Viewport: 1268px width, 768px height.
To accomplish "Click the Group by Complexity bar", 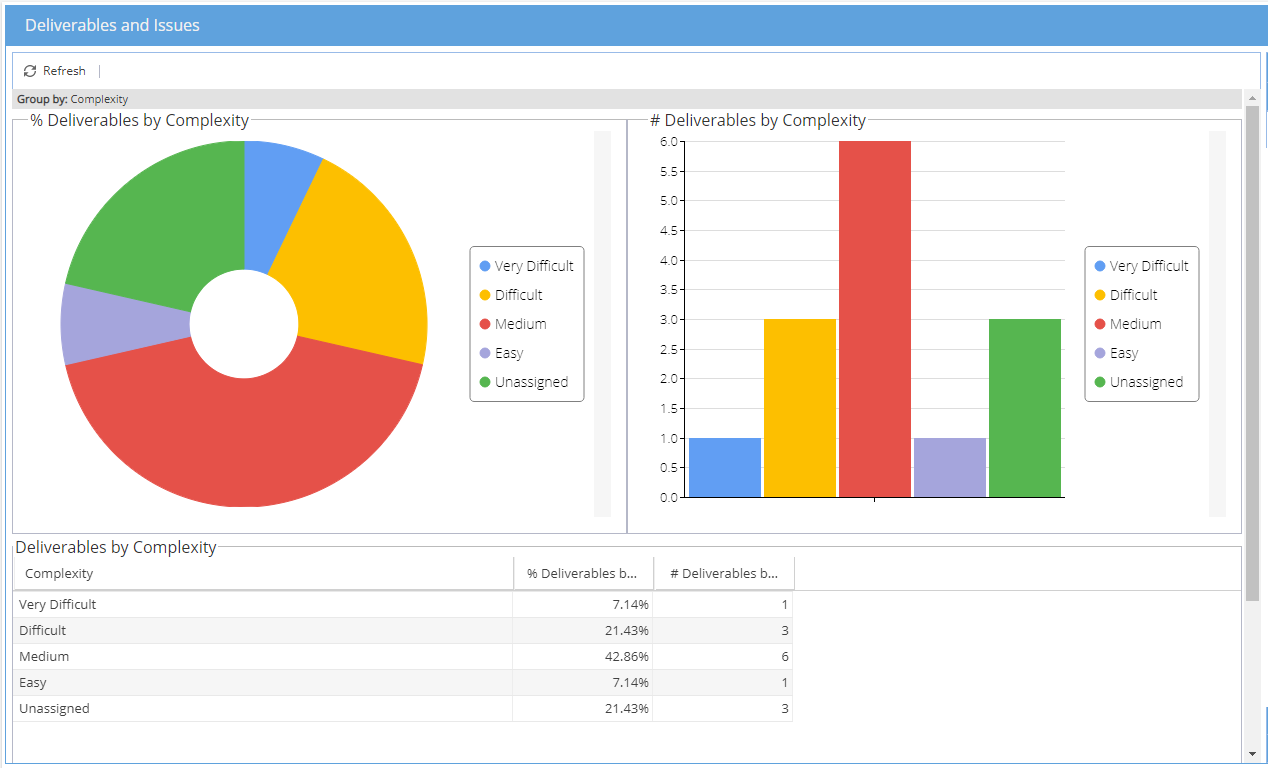I will coord(627,99).
